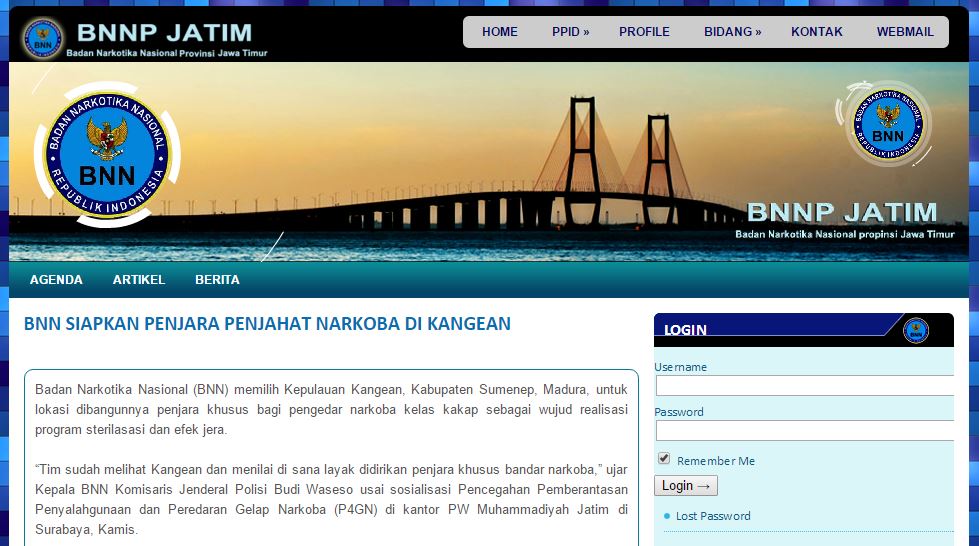
Task: Click the Password label
Action: [679, 412]
